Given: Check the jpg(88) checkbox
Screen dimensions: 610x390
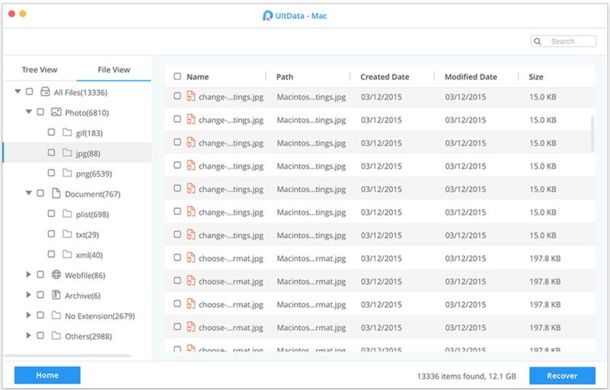Looking at the screenshot, I should [x=51, y=153].
